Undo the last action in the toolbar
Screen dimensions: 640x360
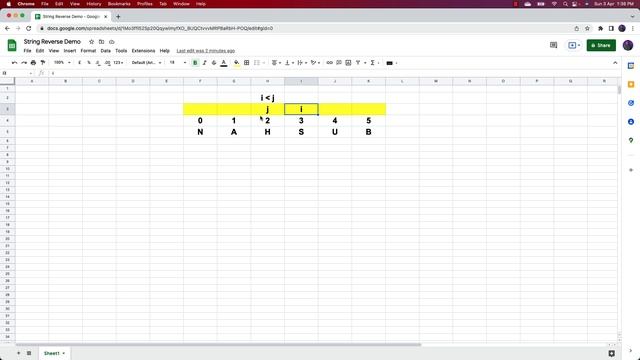coord(14,63)
